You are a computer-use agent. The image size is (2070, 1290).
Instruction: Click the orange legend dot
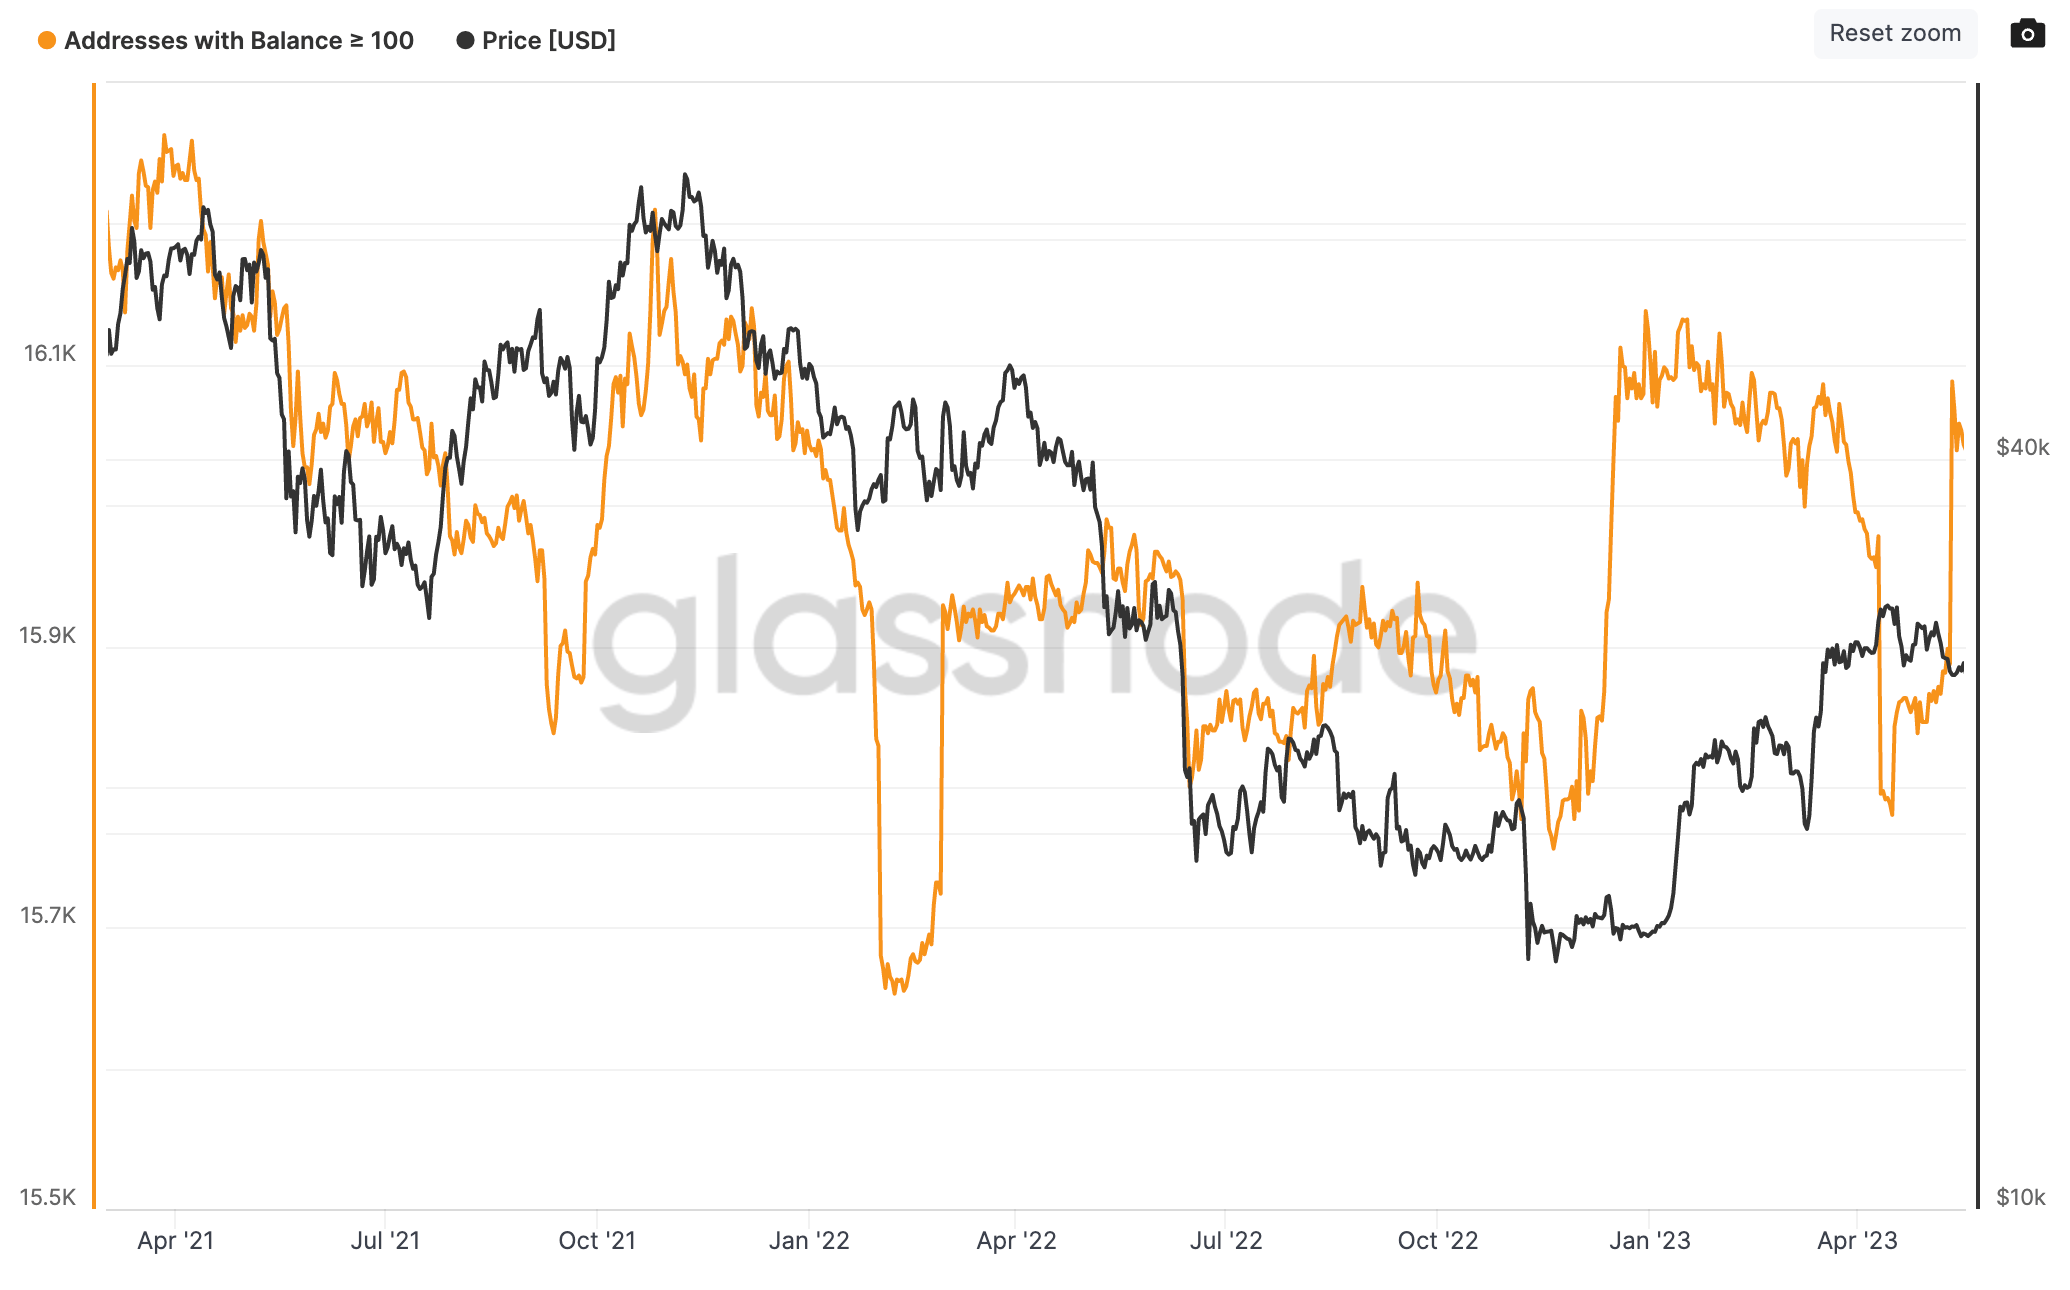click(47, 41)
